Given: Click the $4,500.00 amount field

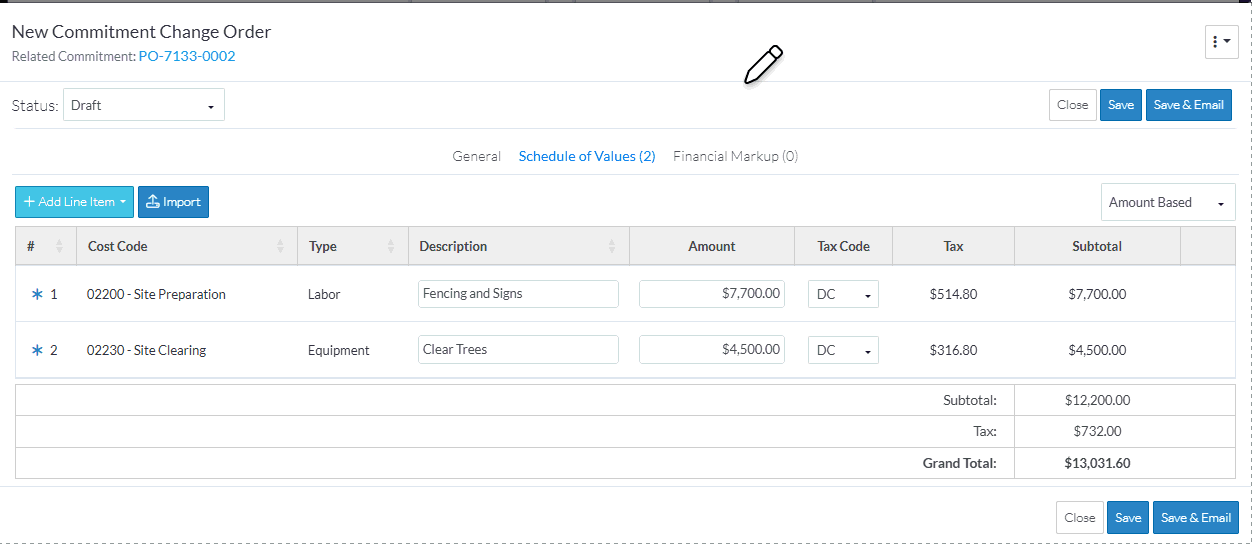Looking at the screenshot, I should click(712, 350).
